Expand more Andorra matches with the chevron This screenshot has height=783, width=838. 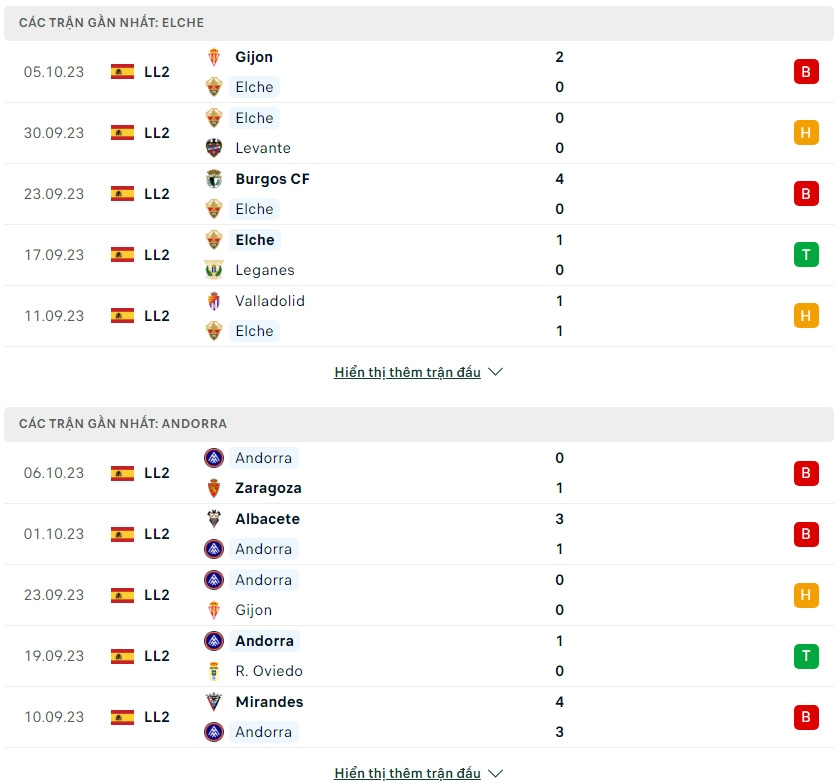[x=495, y=773]
